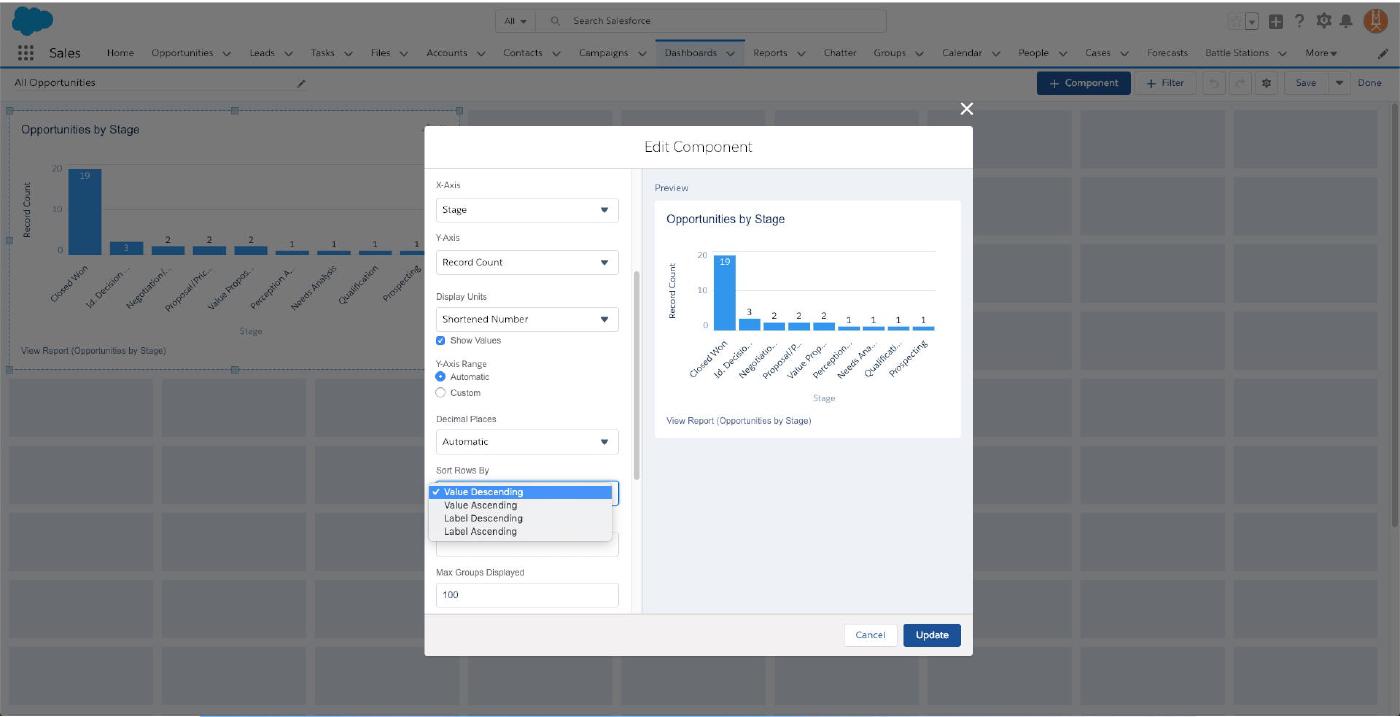This screenshot has width=1400, height=717.
Task: Click the Update button
Action: tap(931, 635)
